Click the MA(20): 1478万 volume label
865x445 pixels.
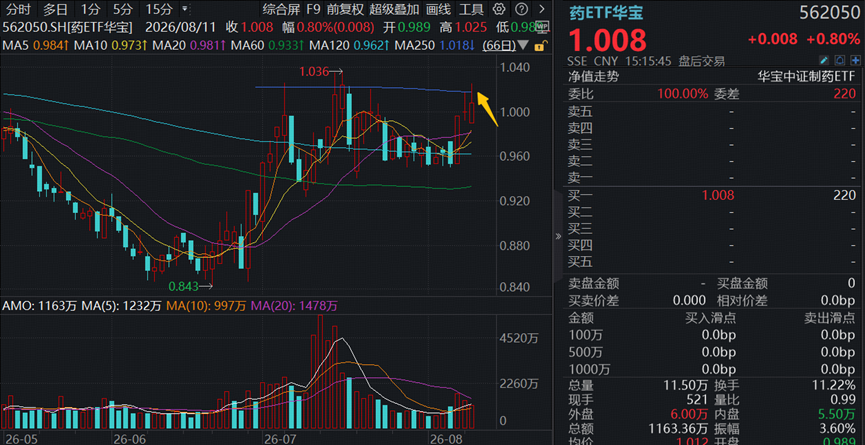(x=294, y=305)
